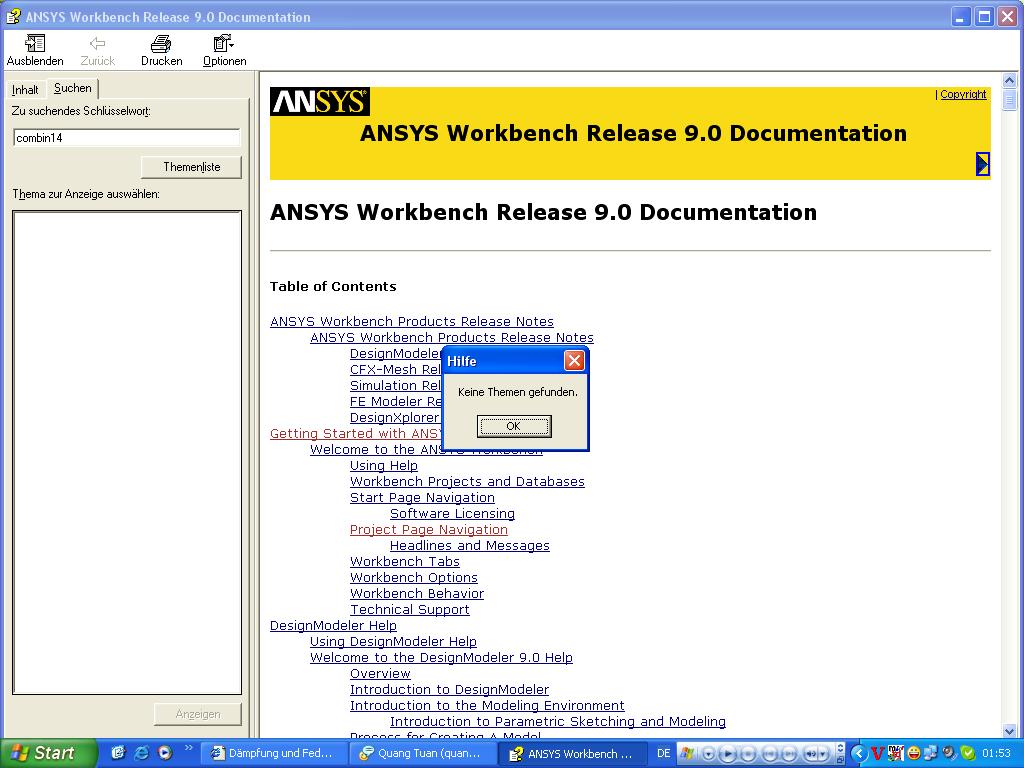This screenshot has height=768, width=1024.
Task: Click Previous track on media player toolbar
Action: [x=769, y=754]
